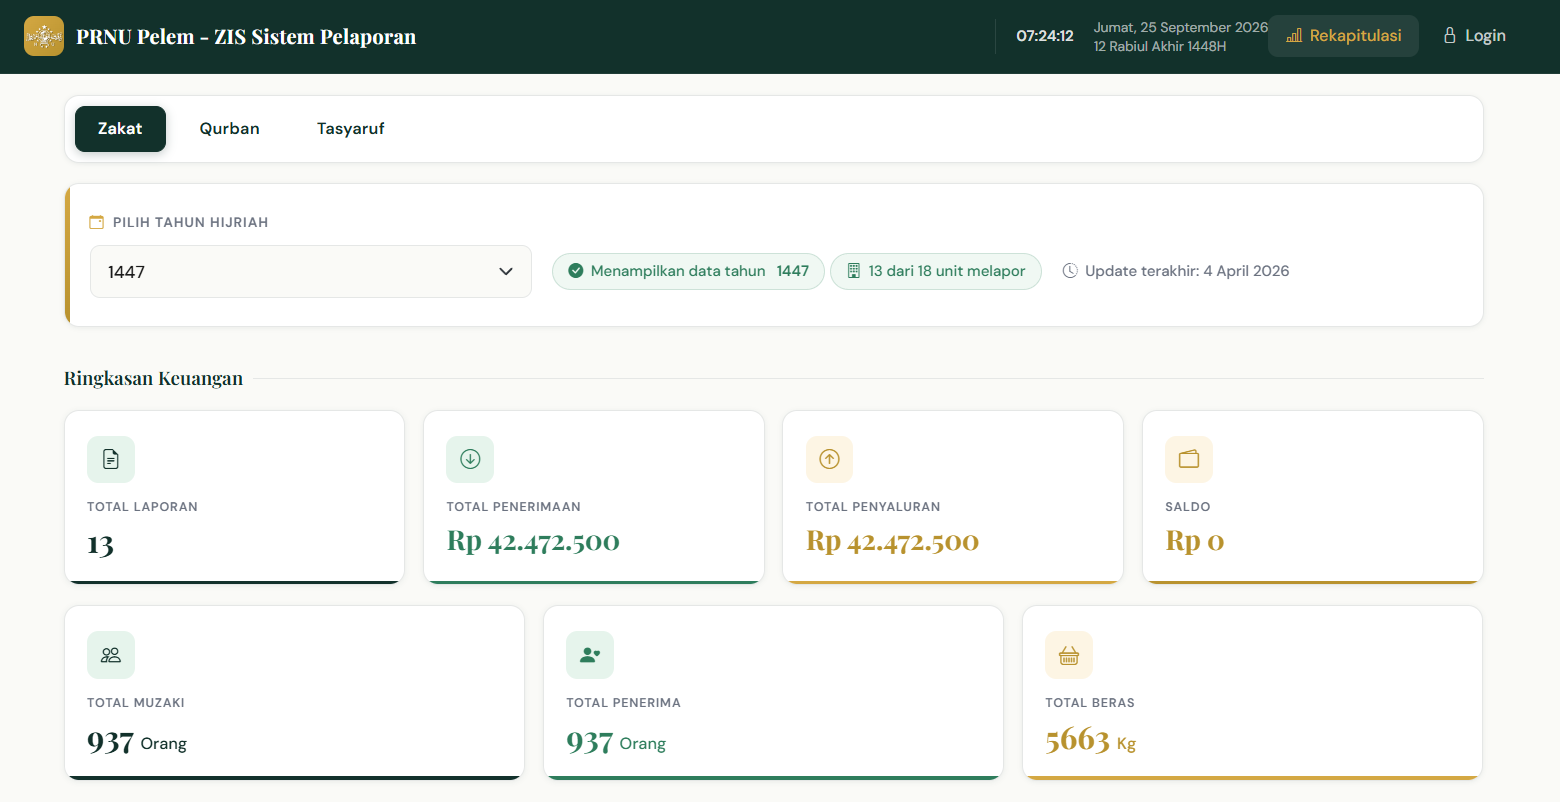
Task: Click the TOTAL PENERIMA label
Action: pos(623,703)
